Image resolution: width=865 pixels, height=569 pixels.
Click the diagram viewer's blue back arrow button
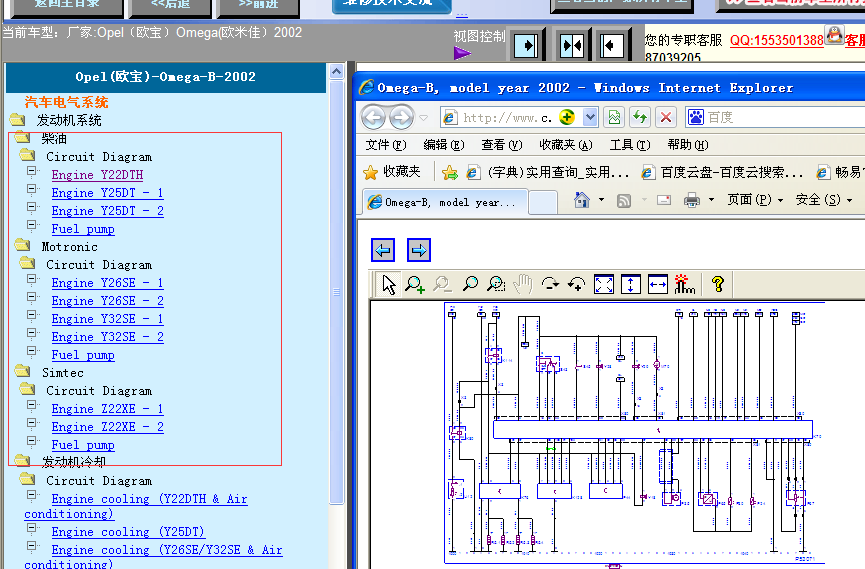(383, 250)
